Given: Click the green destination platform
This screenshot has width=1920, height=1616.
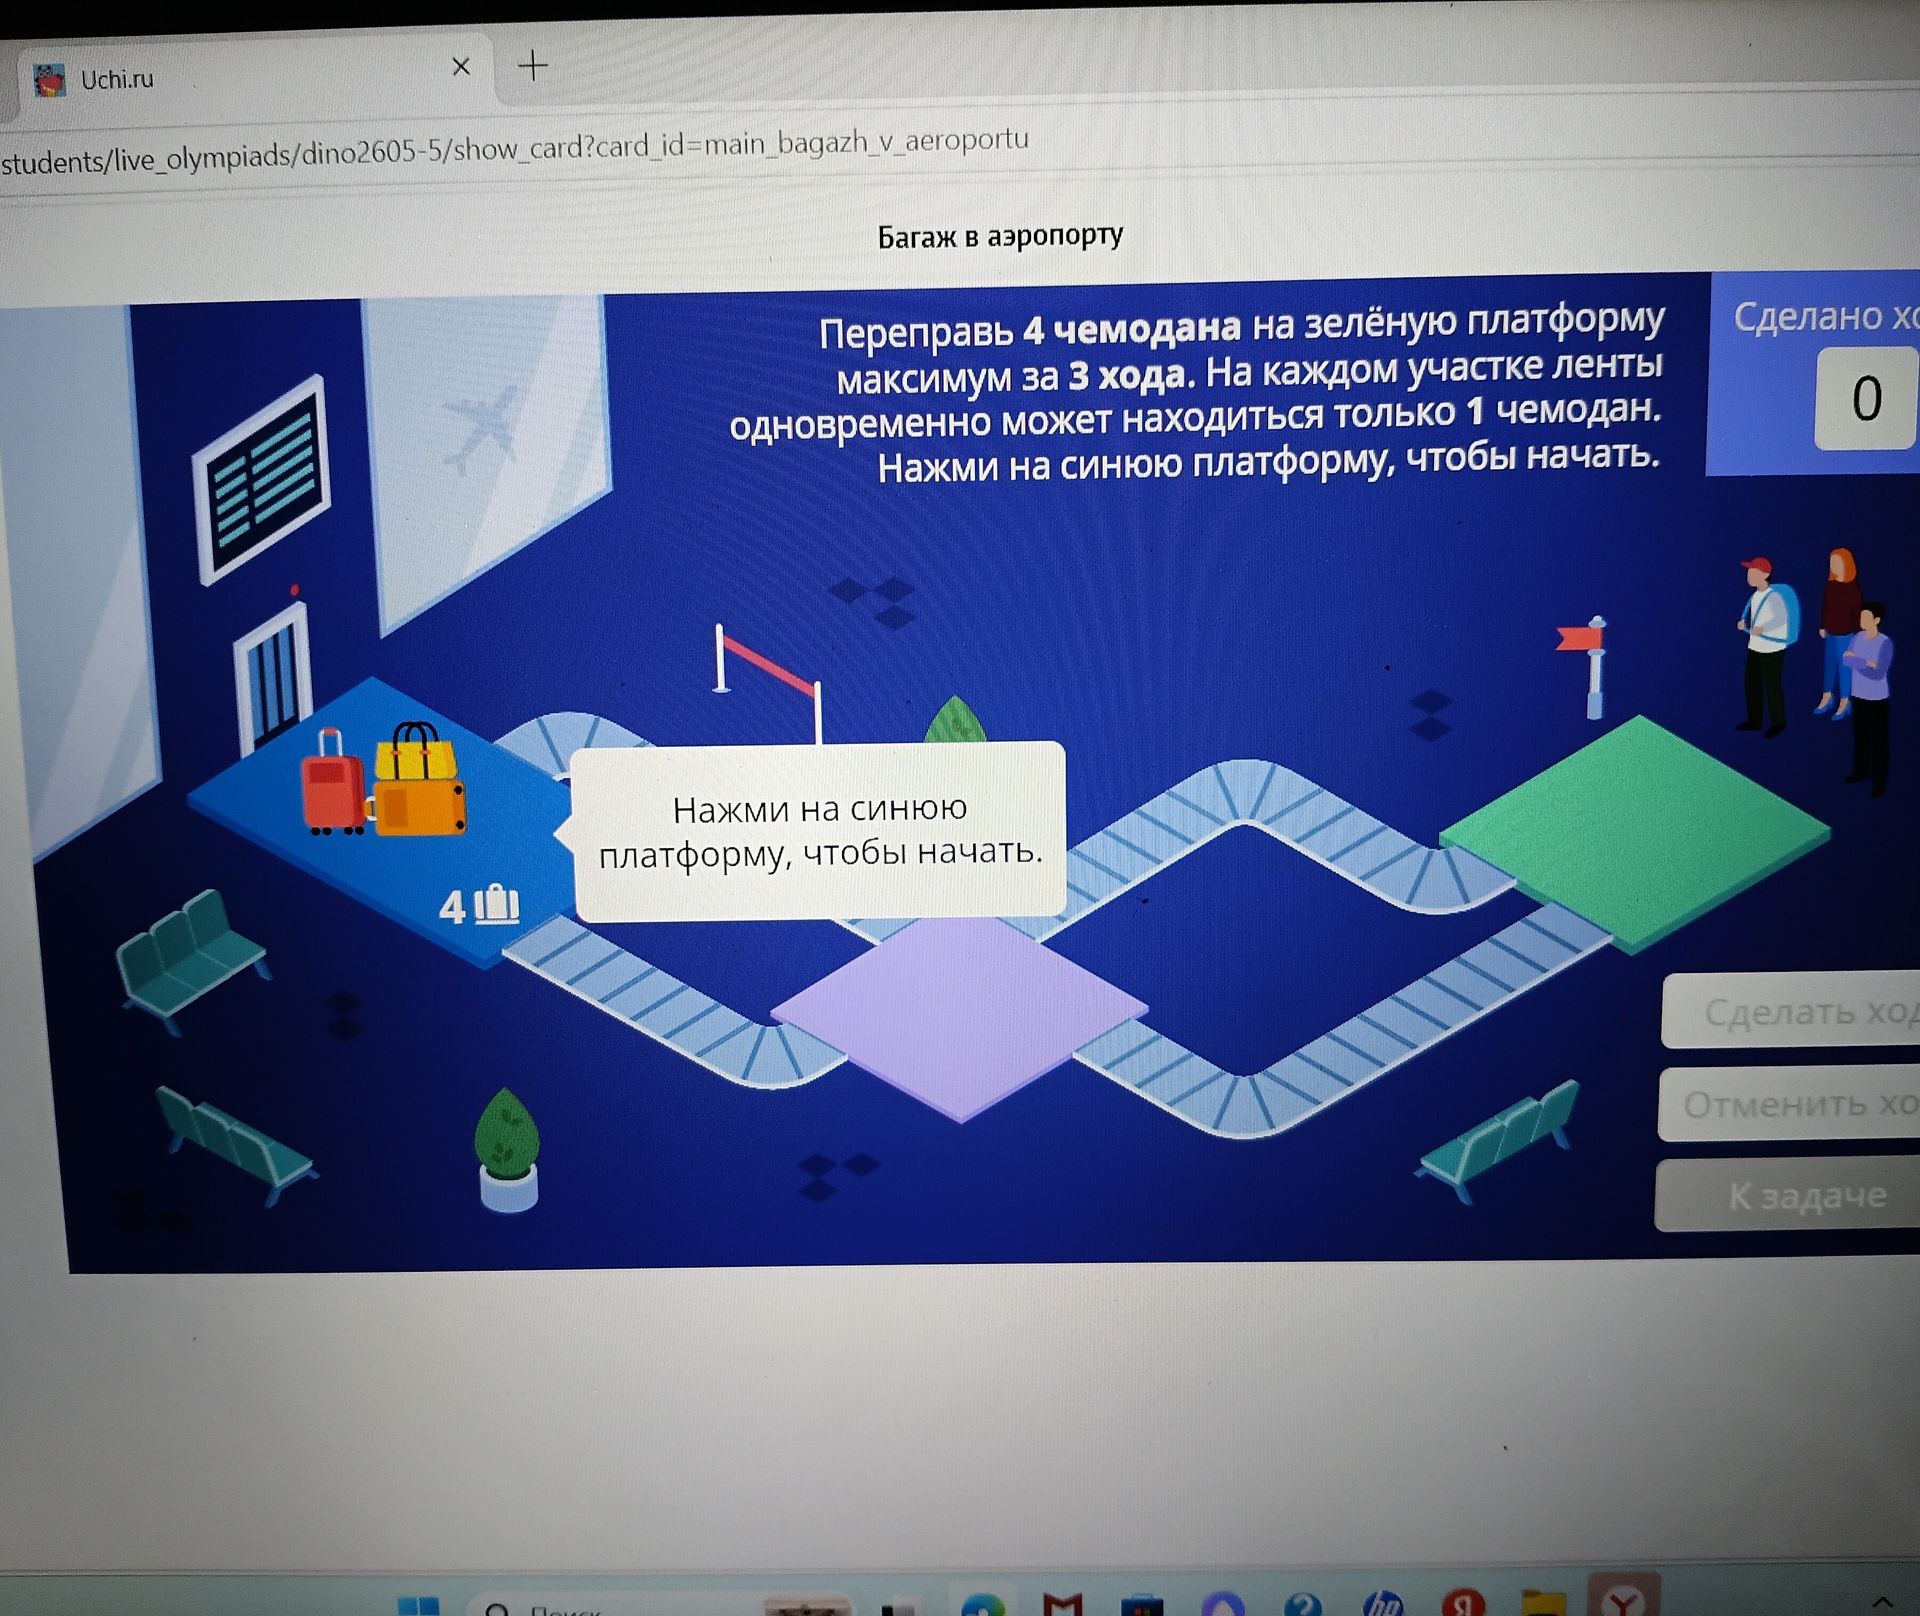Looking at the screenshot, I should pos(1635,832).
